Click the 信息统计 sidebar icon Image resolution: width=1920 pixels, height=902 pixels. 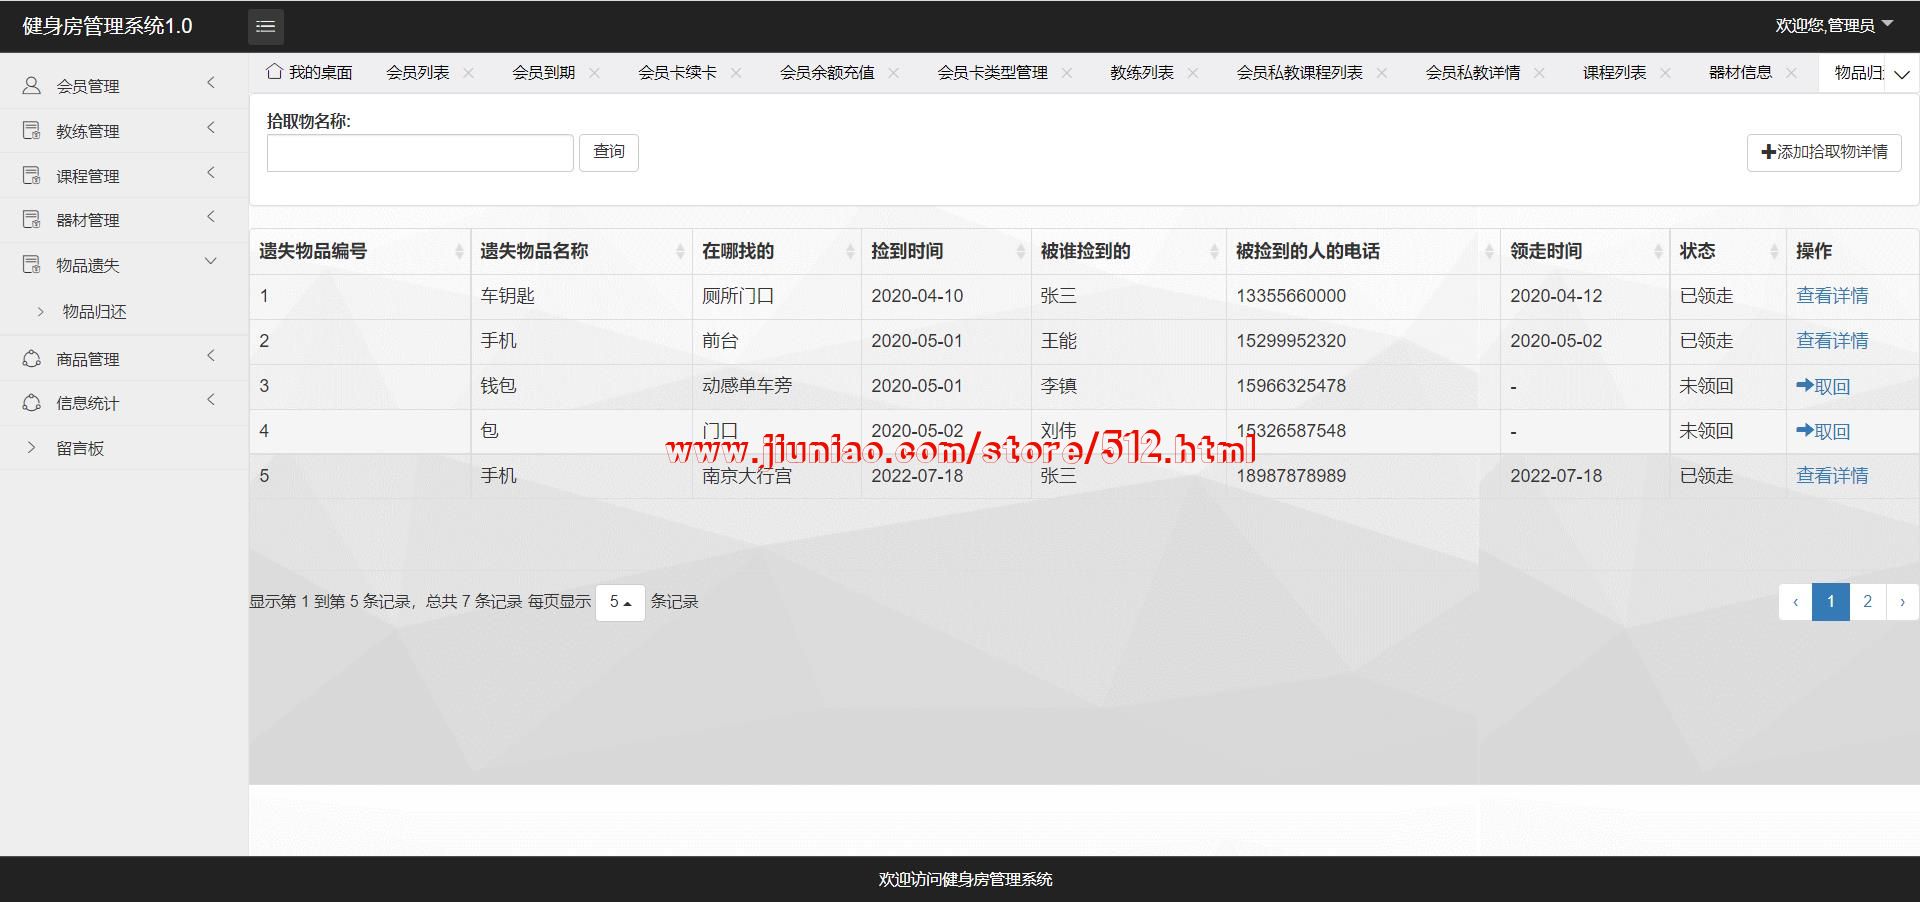[32, 403]
